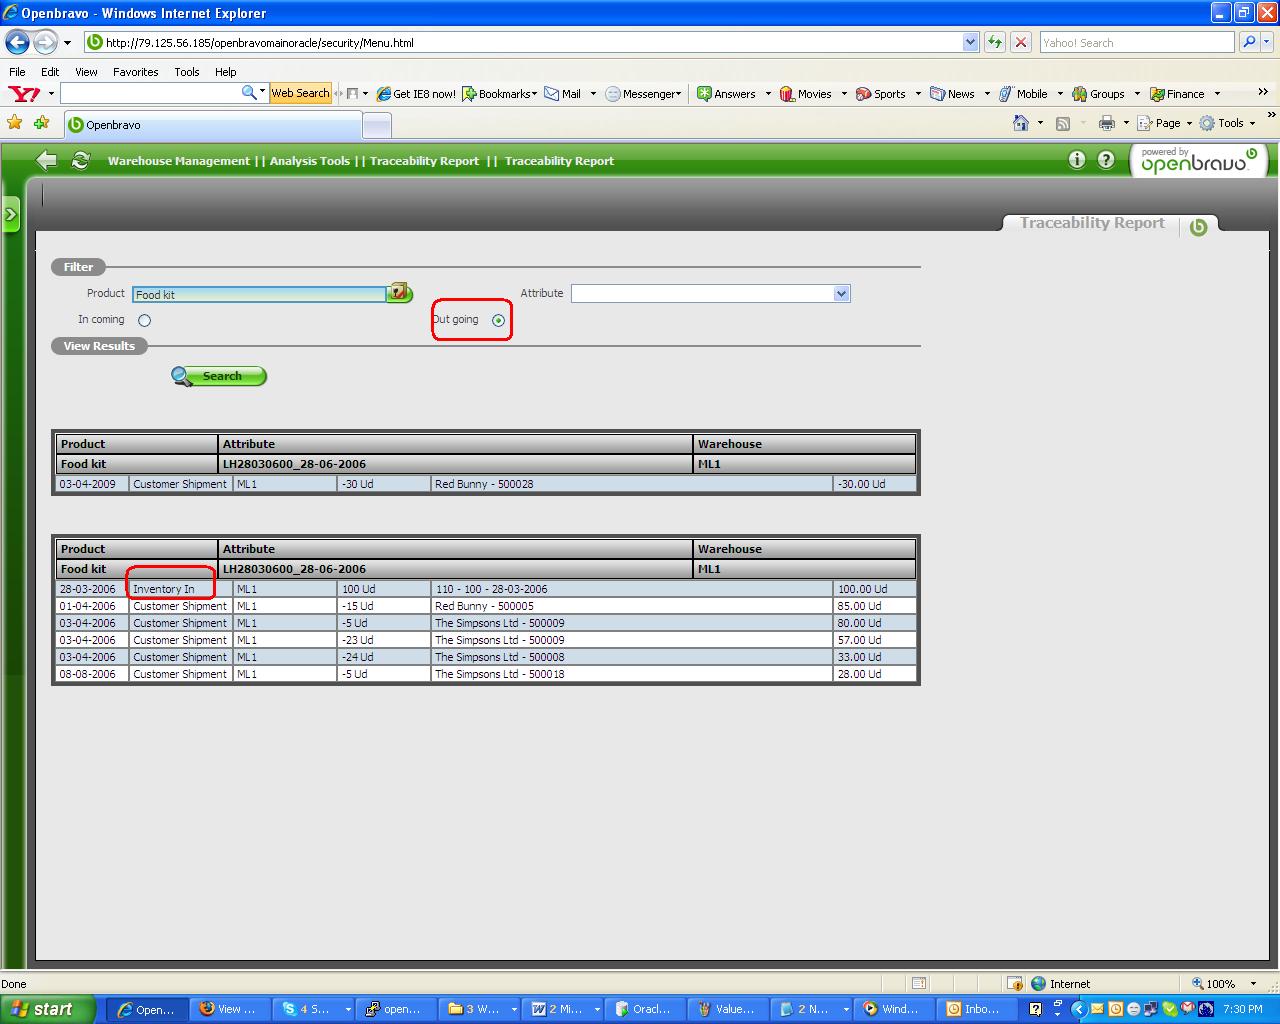Click the Product input field
Viewport: 1280px width, 1024px height.
click(x=259, y=294)
